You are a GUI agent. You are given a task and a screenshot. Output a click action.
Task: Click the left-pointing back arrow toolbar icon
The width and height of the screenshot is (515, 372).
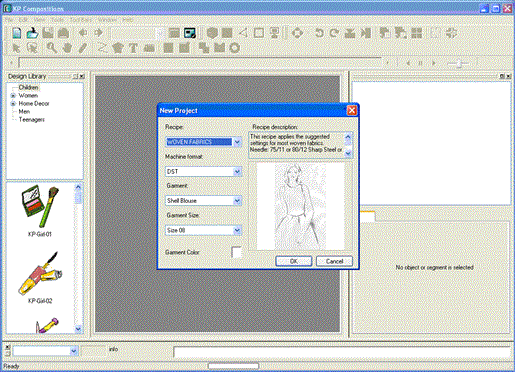83,33
